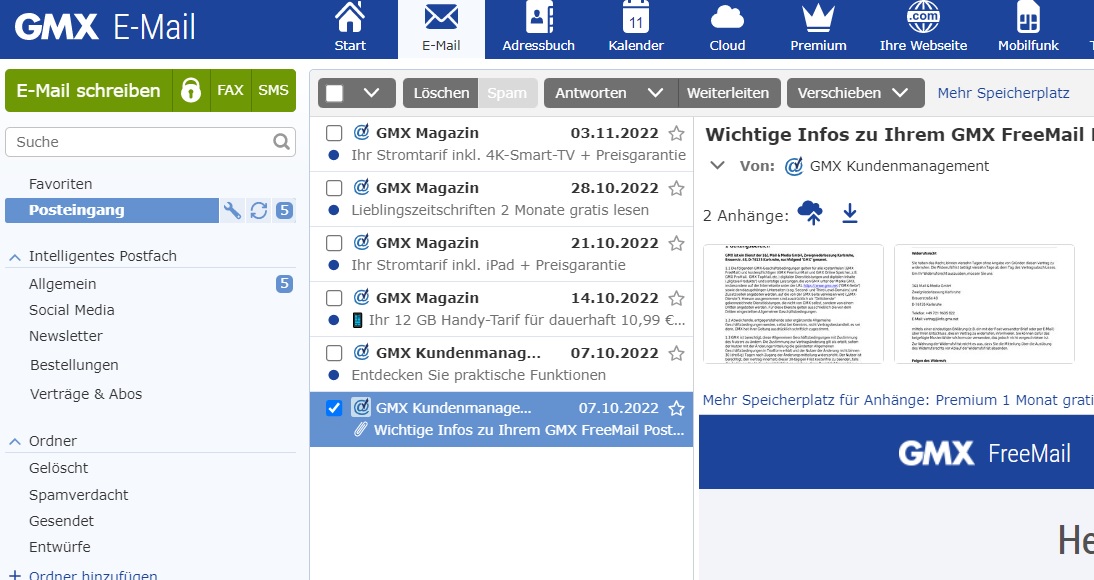
Task: Click Ordner hinzufügen link
Action: tap(93, 575)
